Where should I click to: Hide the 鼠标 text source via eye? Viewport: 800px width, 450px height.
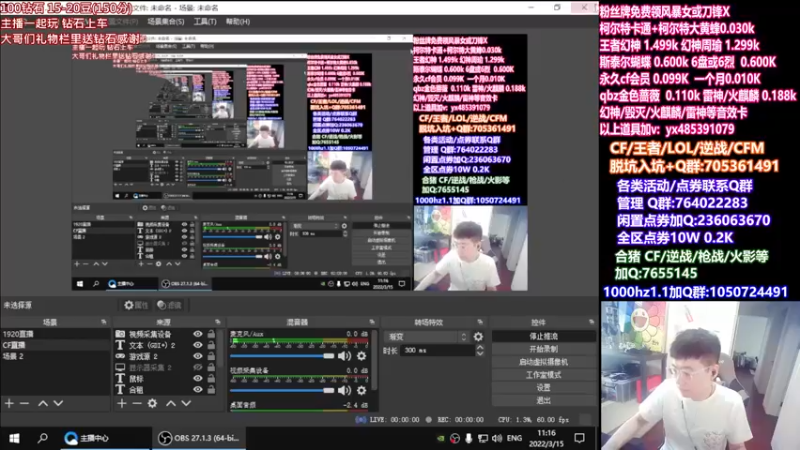coord(197,379)
